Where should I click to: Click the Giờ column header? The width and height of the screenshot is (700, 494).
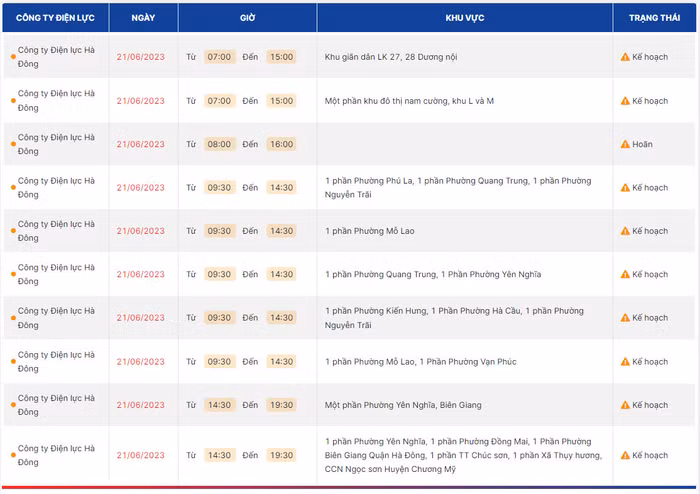[248, 19]
